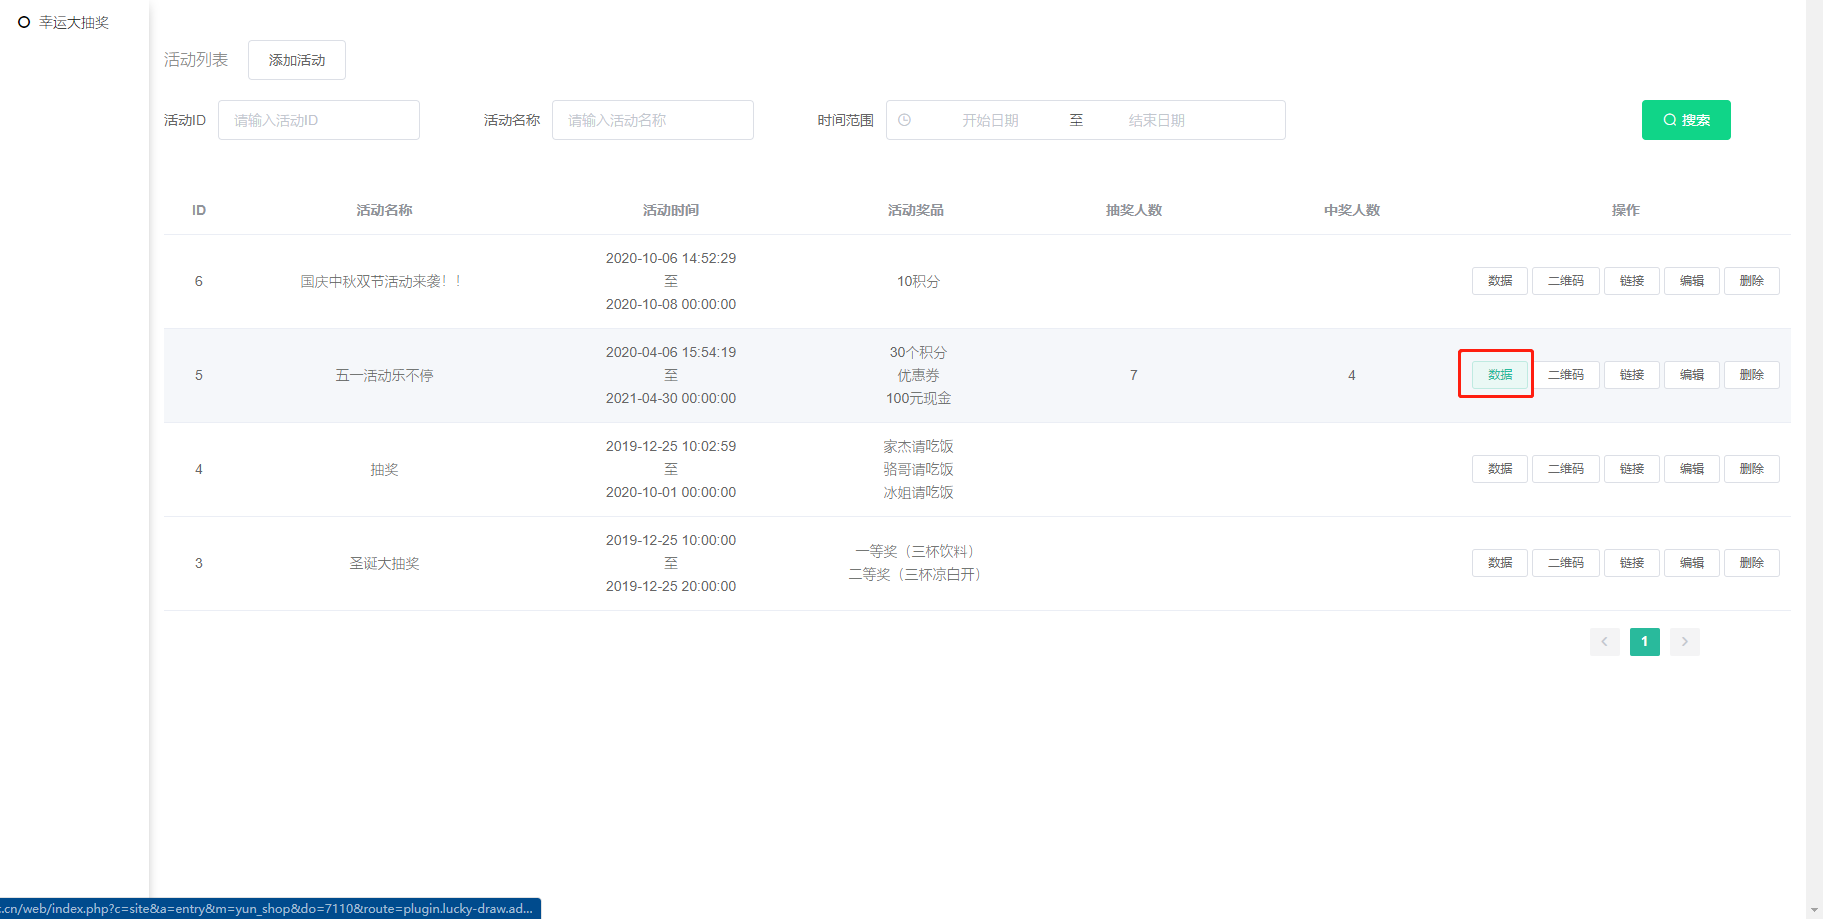The height and width of the screenshot is (919, 1823).
Task: Click the 活动名称 column header
Action: click(384, 210)
